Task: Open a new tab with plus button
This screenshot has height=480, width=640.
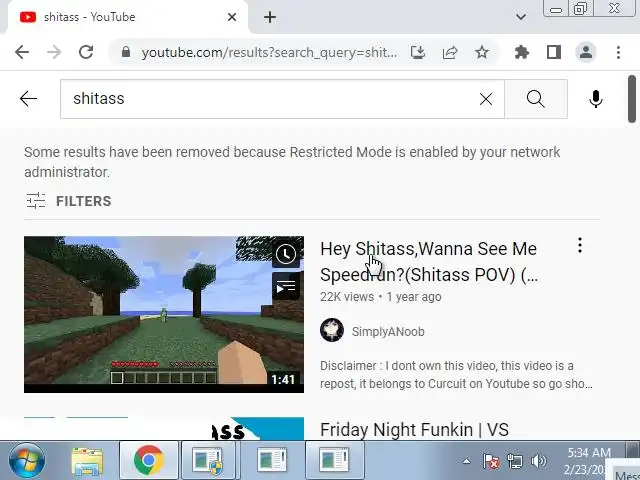Action: click(270, 17)
